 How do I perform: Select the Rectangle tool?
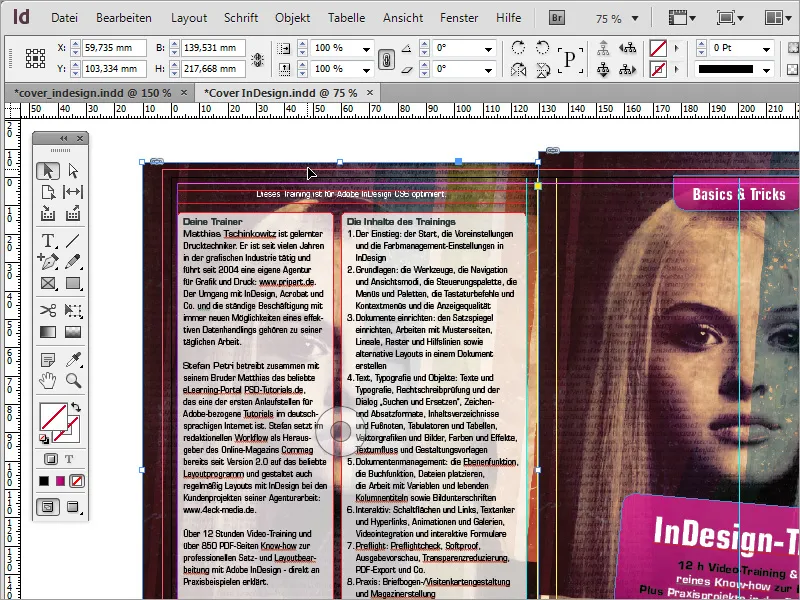[73, 283]
